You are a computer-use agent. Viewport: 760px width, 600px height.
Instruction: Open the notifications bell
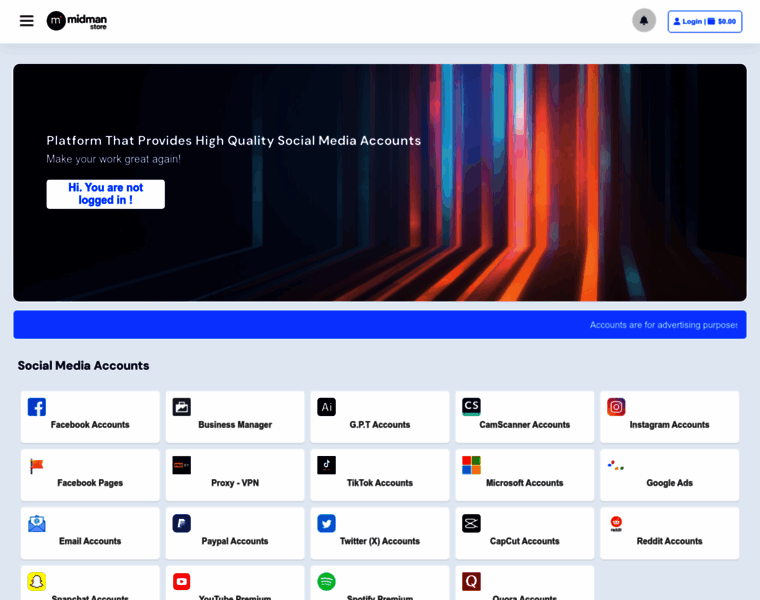(644, 21)
